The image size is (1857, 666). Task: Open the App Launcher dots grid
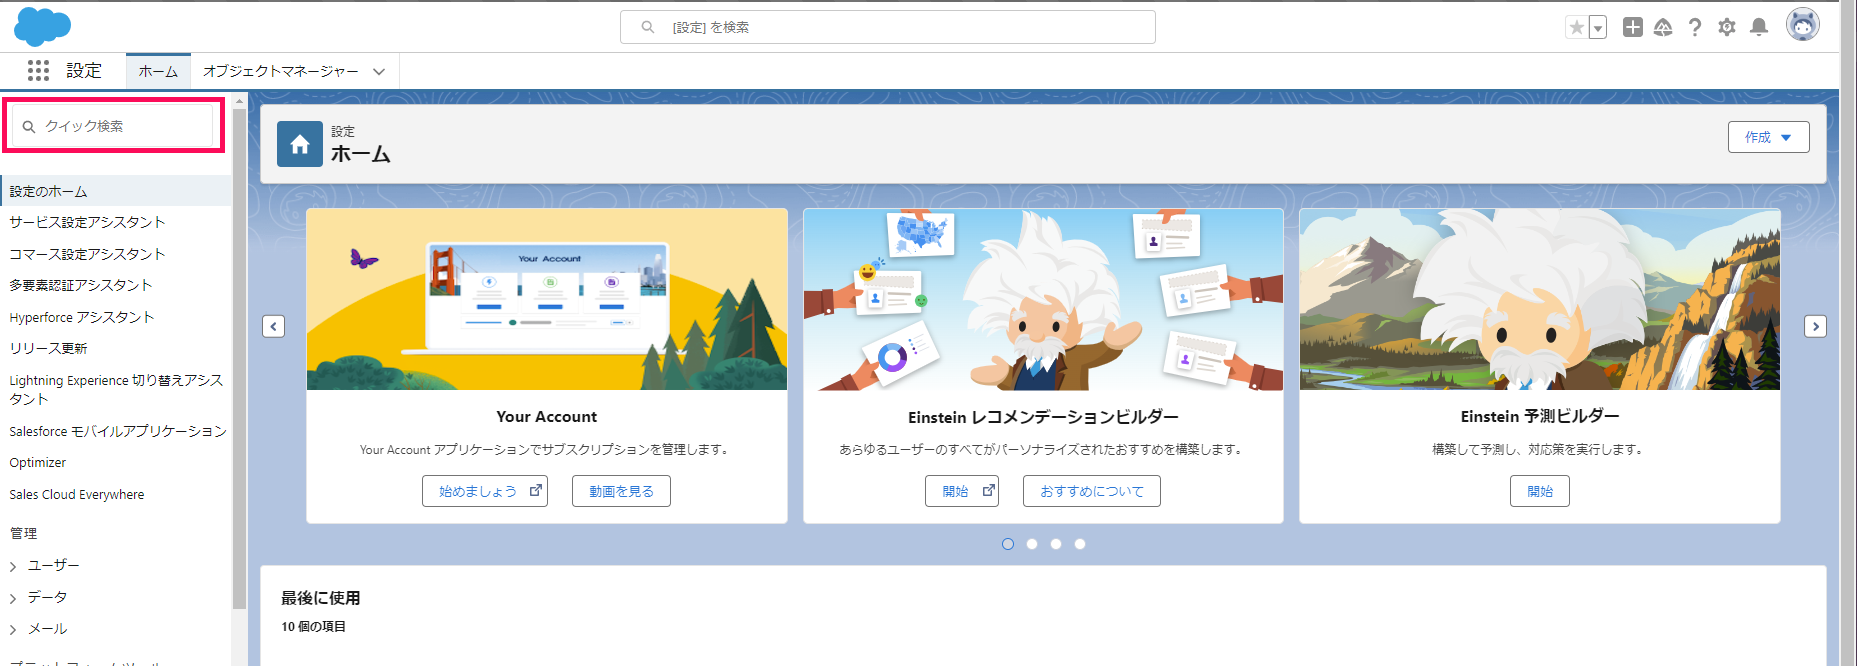(38, 70)
